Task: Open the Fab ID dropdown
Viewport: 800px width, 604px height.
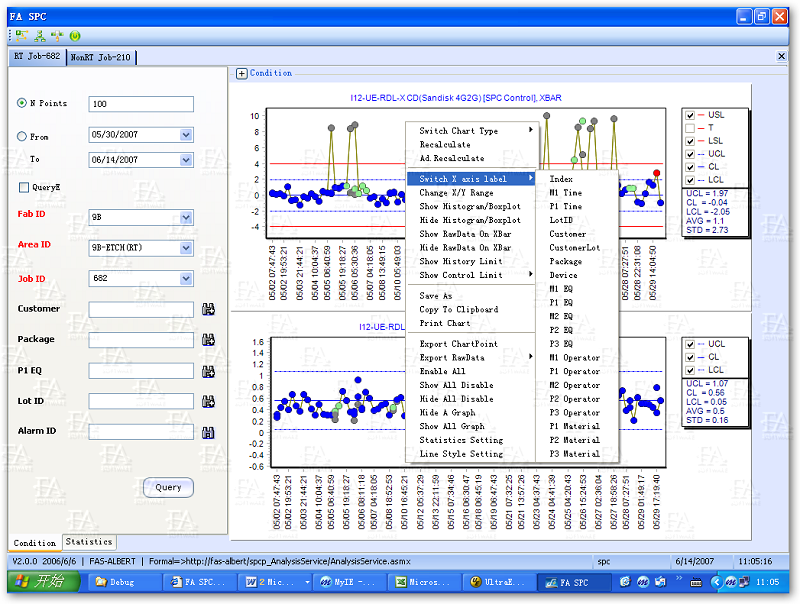Action: pyautogui.click(x=187, y=216)
